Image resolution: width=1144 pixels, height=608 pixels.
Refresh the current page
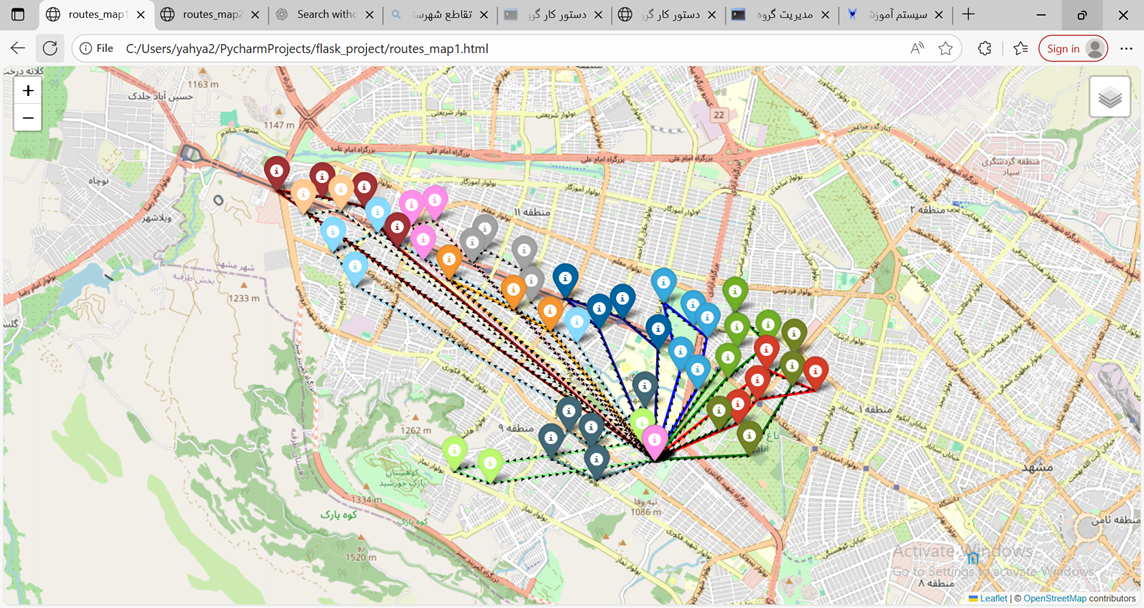50,48
